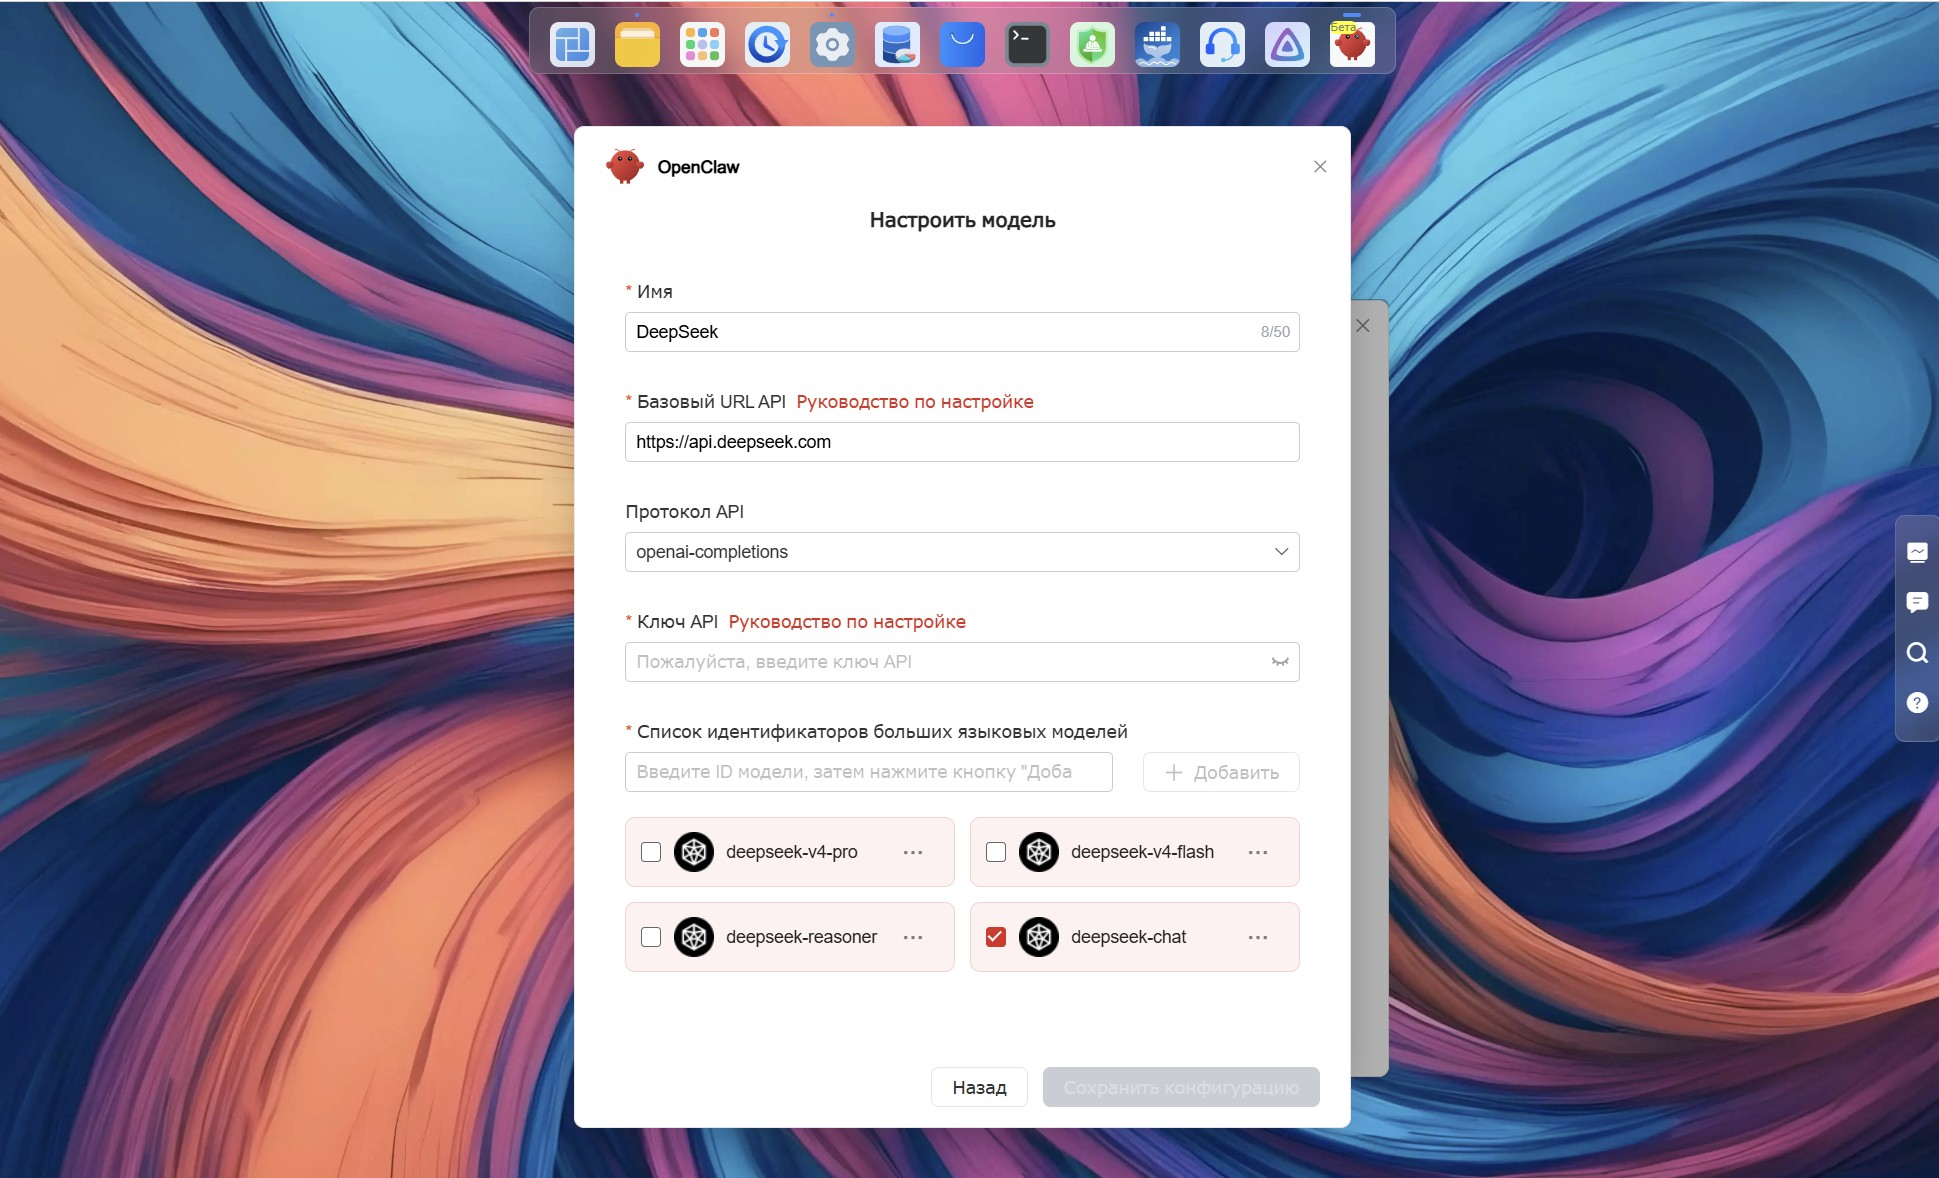Open the search icon in right sidebar
The height and width of the screenshot is (1178, 1939).
[1917, 653]
